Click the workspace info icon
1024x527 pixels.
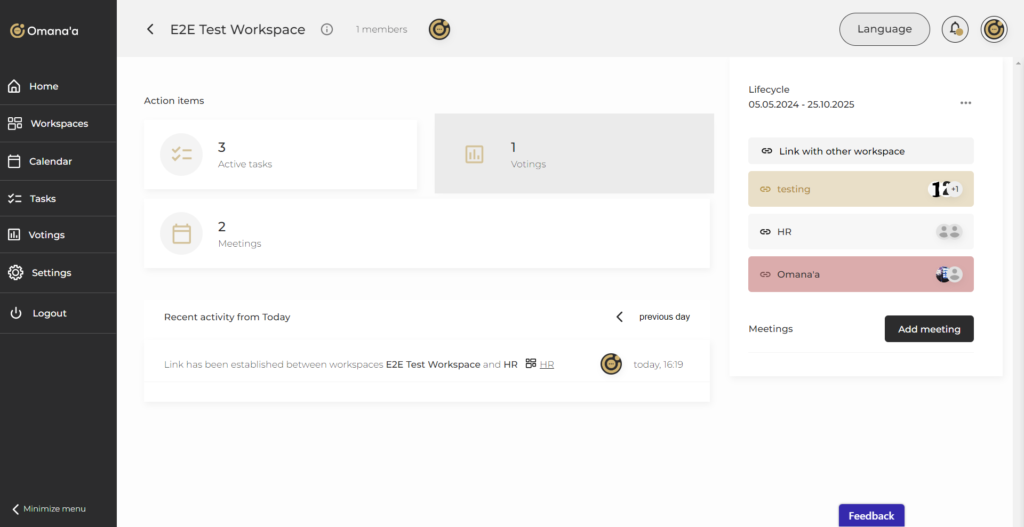coord(327,29)
